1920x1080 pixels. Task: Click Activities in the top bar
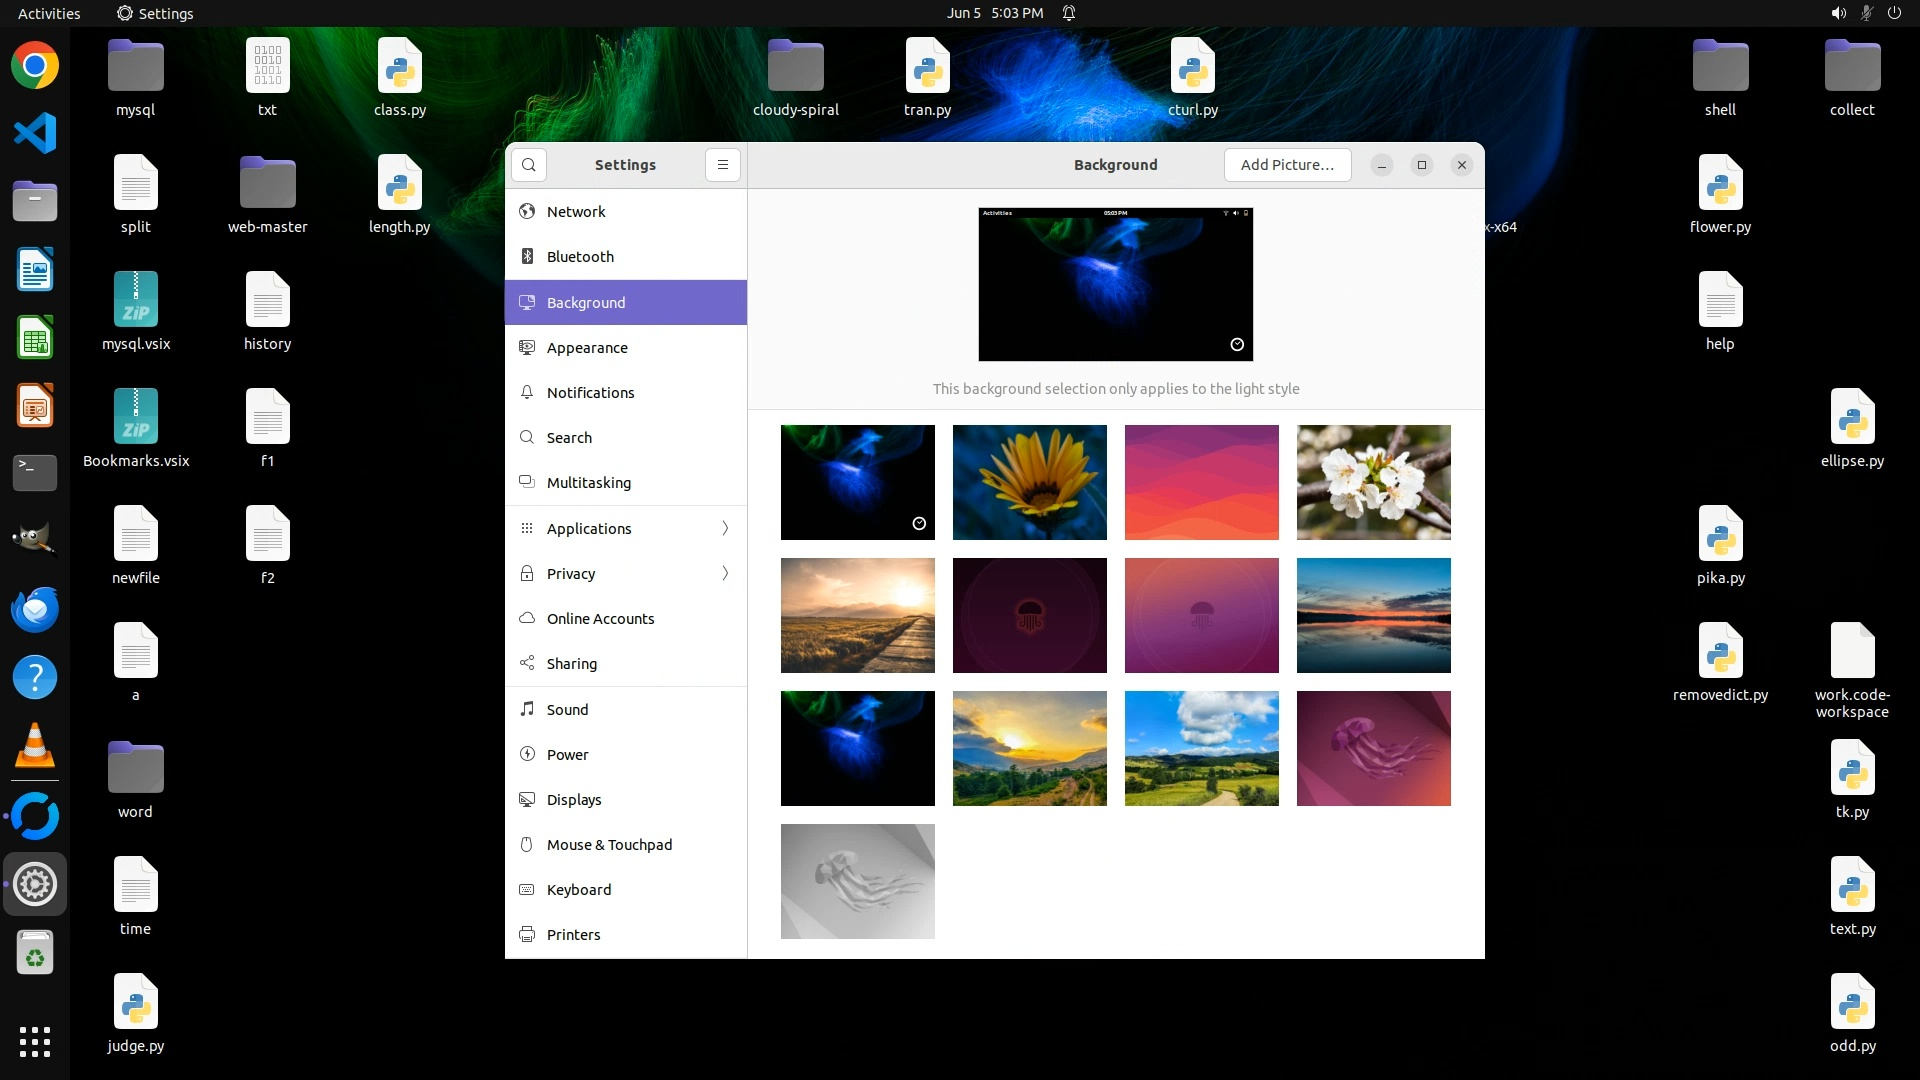pyautogui.click(x=49, y=13)
